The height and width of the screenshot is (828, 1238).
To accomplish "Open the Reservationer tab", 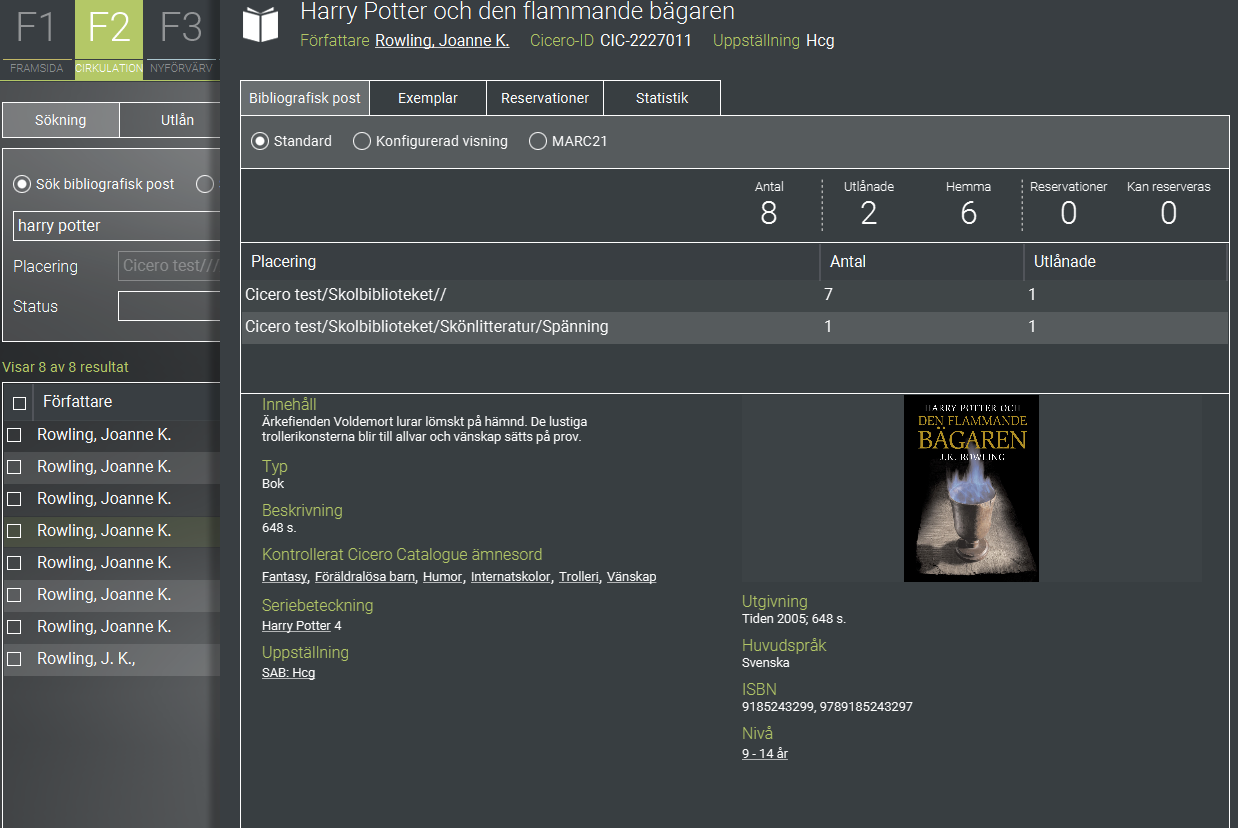I will tap(545, 98).
